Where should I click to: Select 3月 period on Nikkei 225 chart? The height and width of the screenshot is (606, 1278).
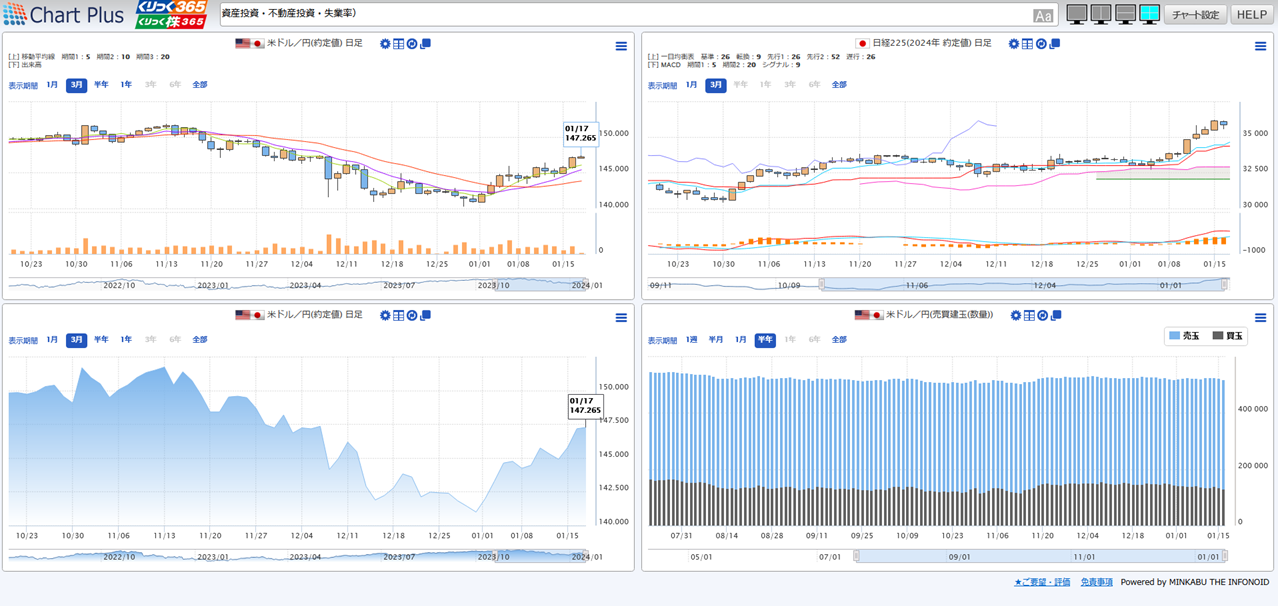pyautogui.click(x=715, y=85)
